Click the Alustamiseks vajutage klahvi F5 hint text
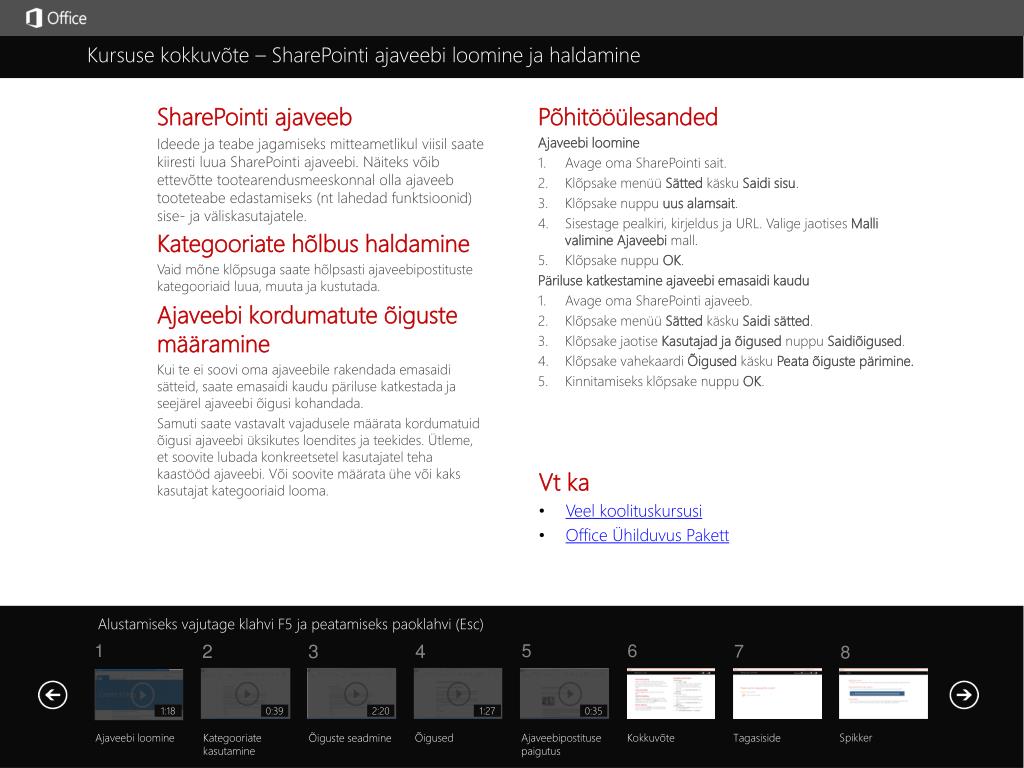 tap(291, 624)
